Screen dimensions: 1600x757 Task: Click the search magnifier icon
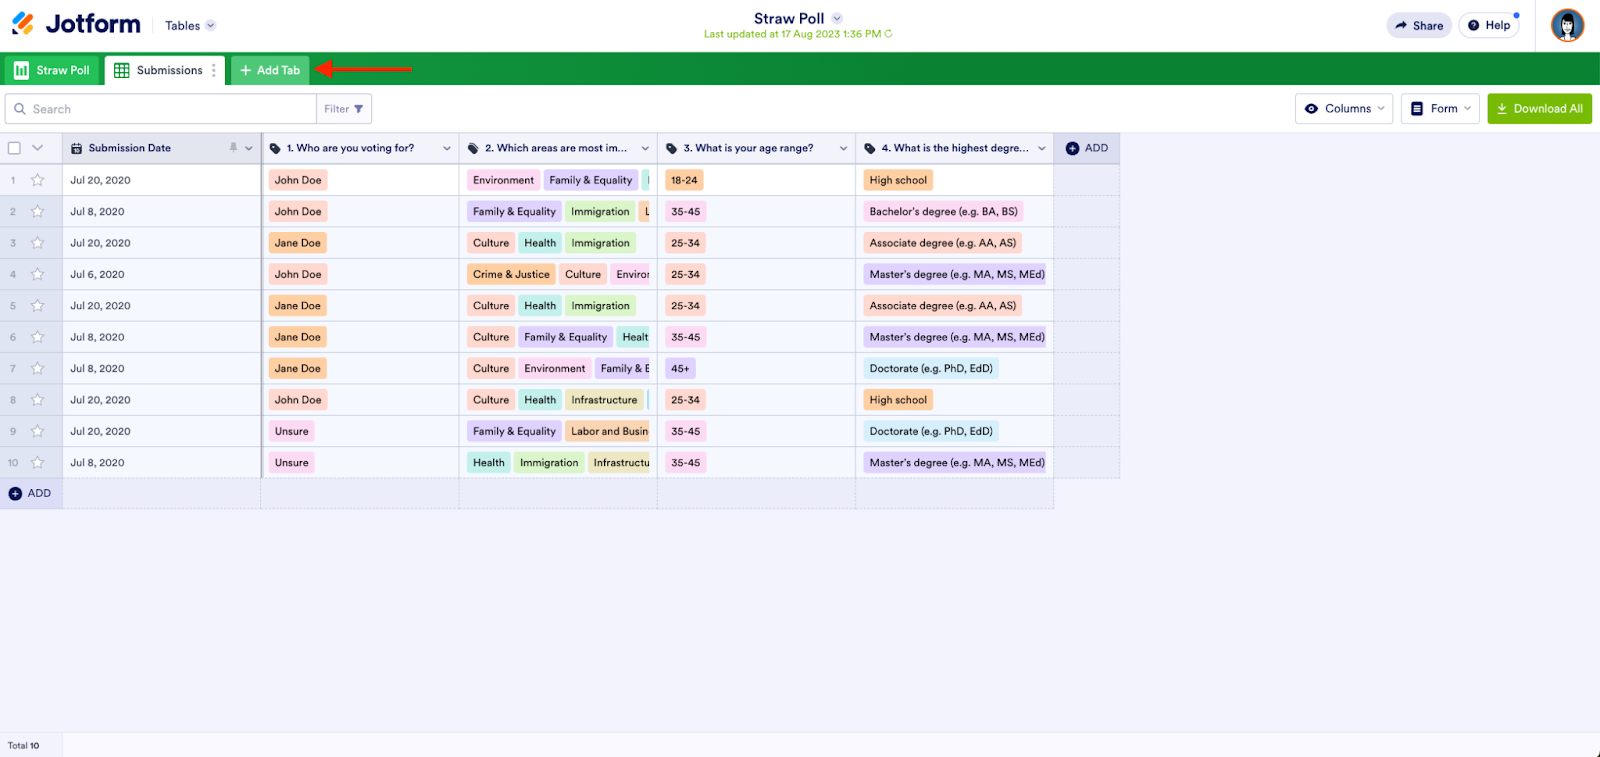coord(20,109)
